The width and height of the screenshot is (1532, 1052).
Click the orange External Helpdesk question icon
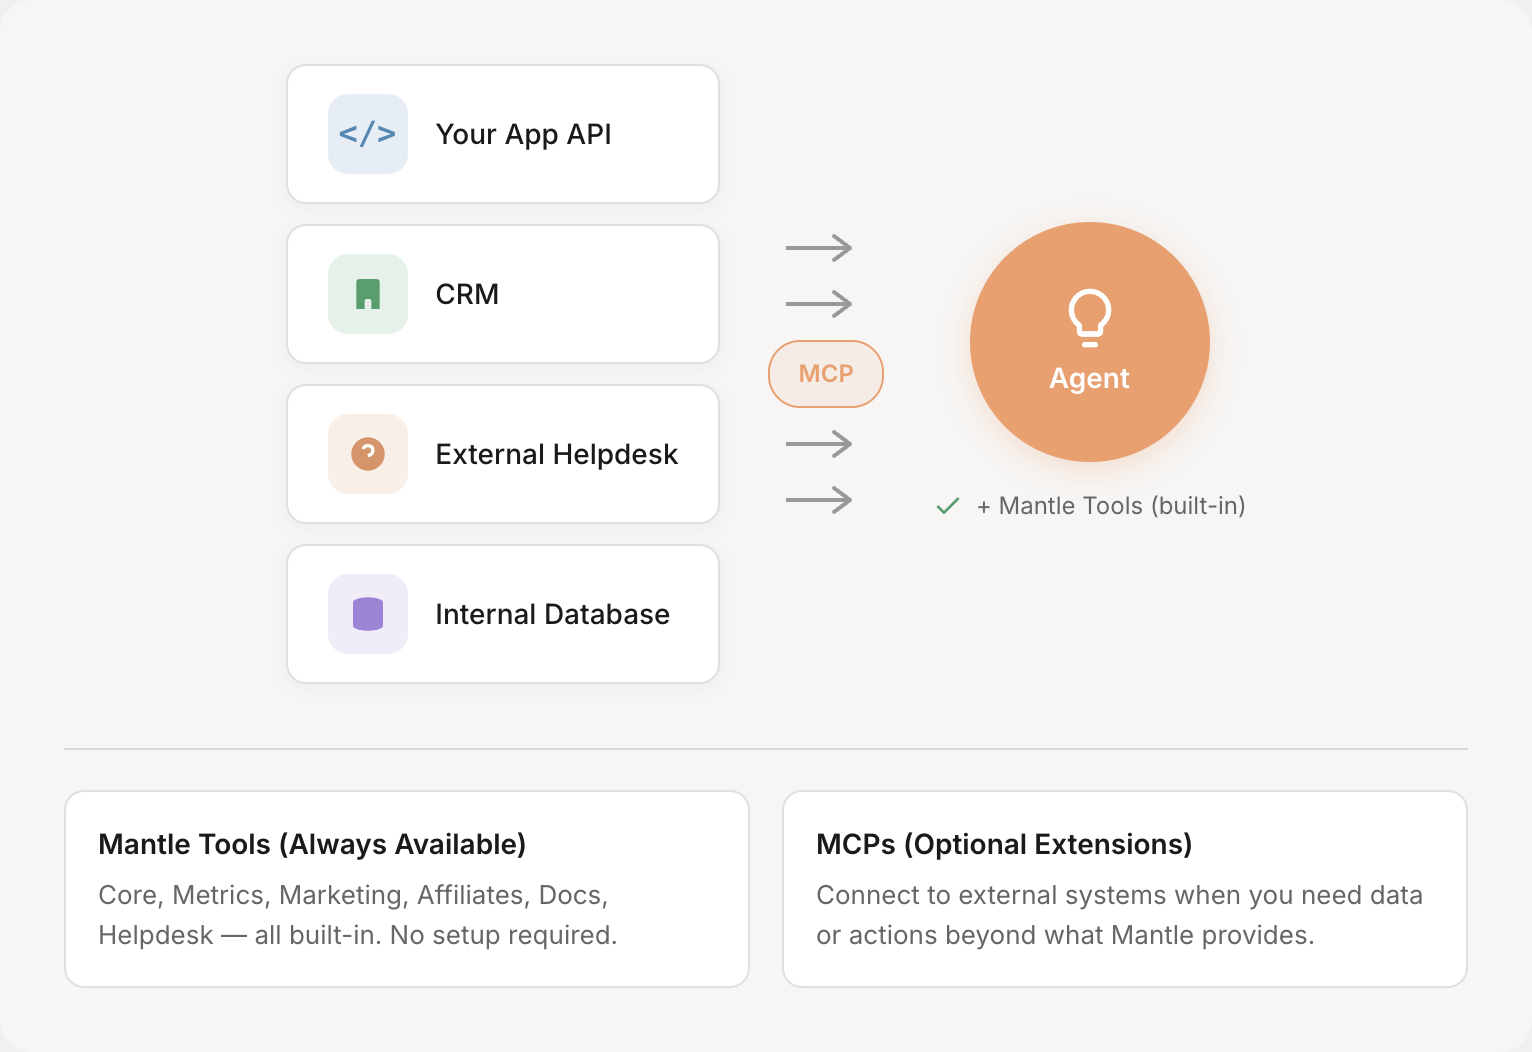tap(367, 454)
